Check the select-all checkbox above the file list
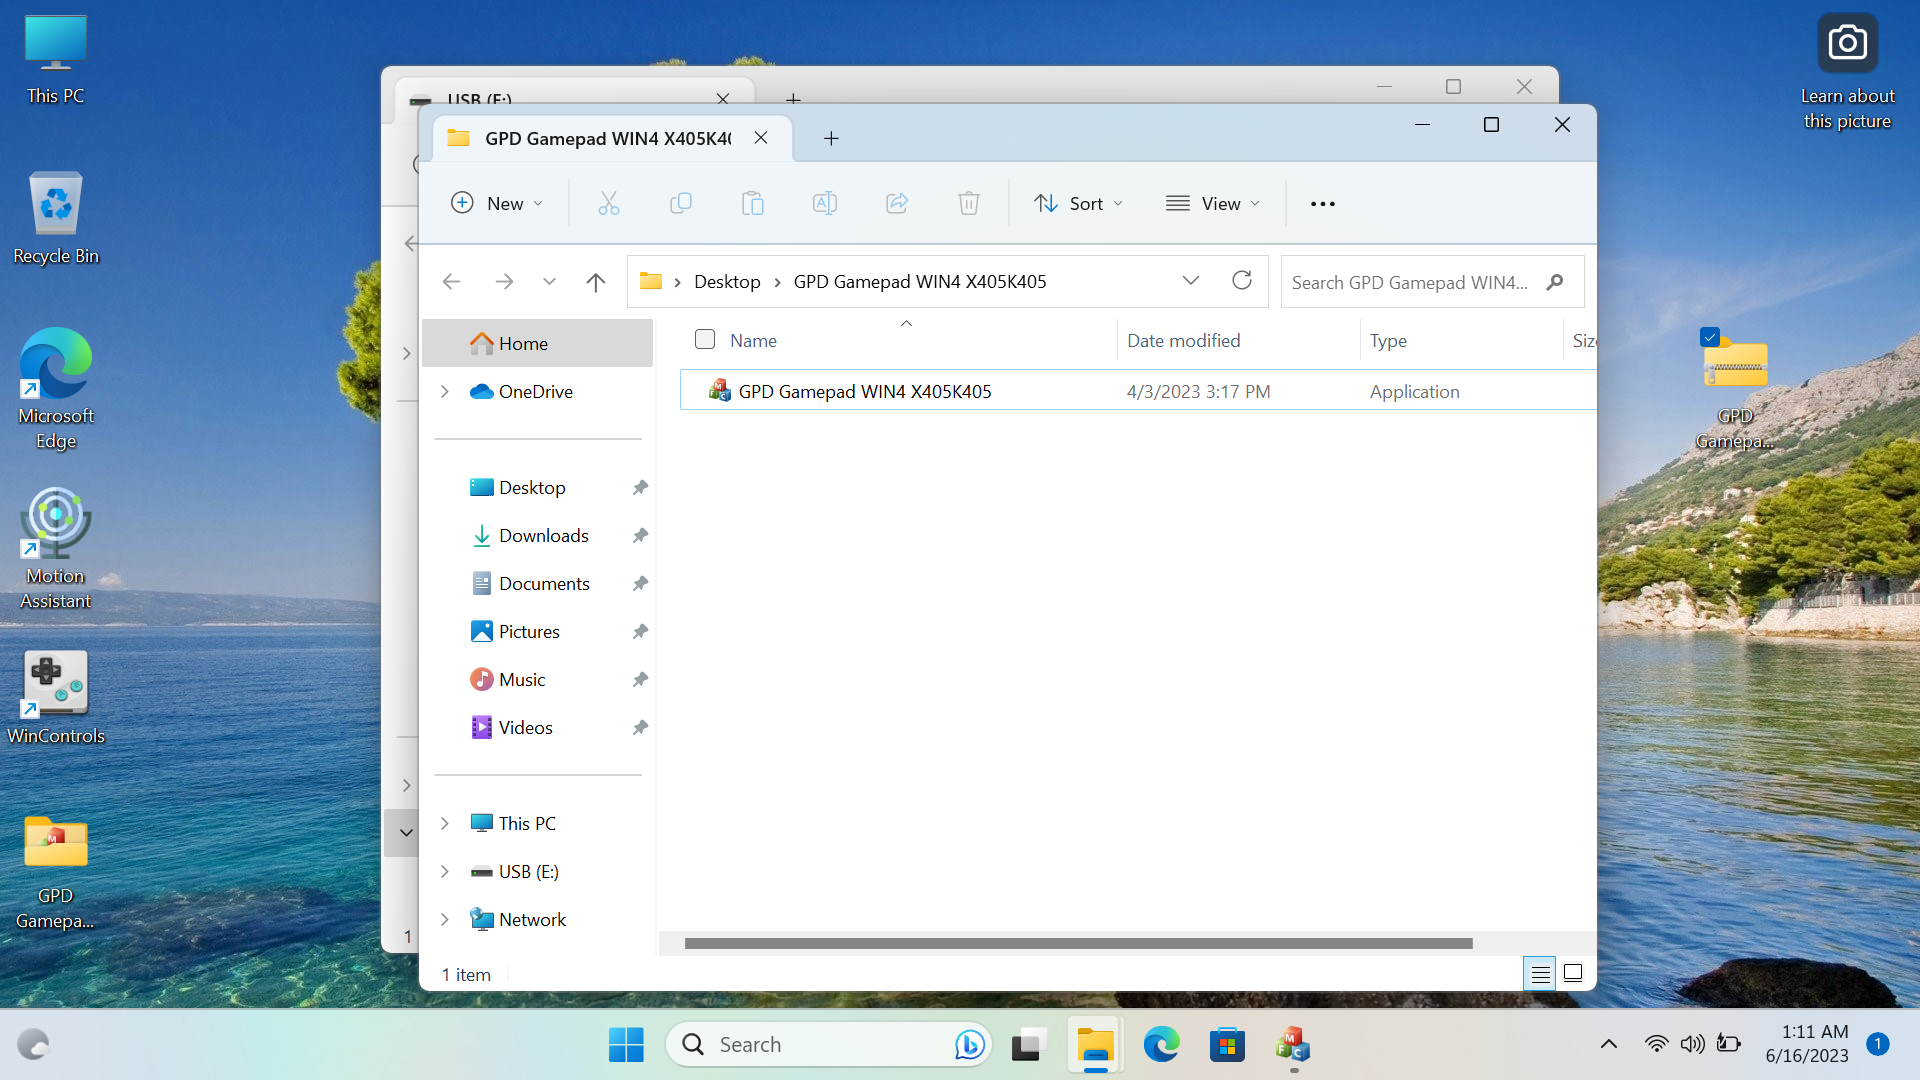Screen dimensions: 1920x1080 tap(705, 339)
